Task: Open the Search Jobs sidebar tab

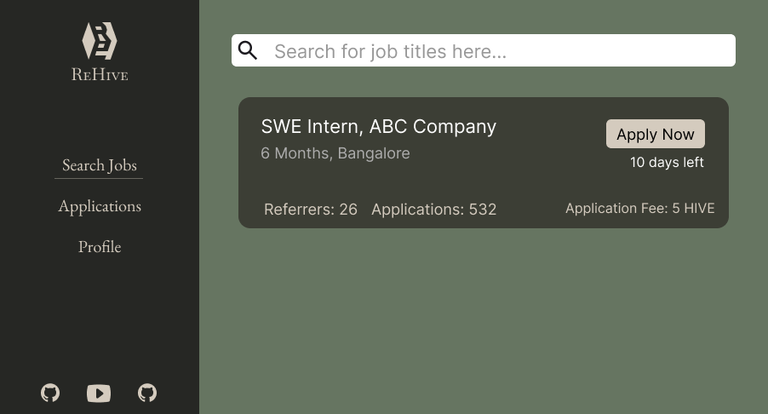Action: click(x=99, y=166)
